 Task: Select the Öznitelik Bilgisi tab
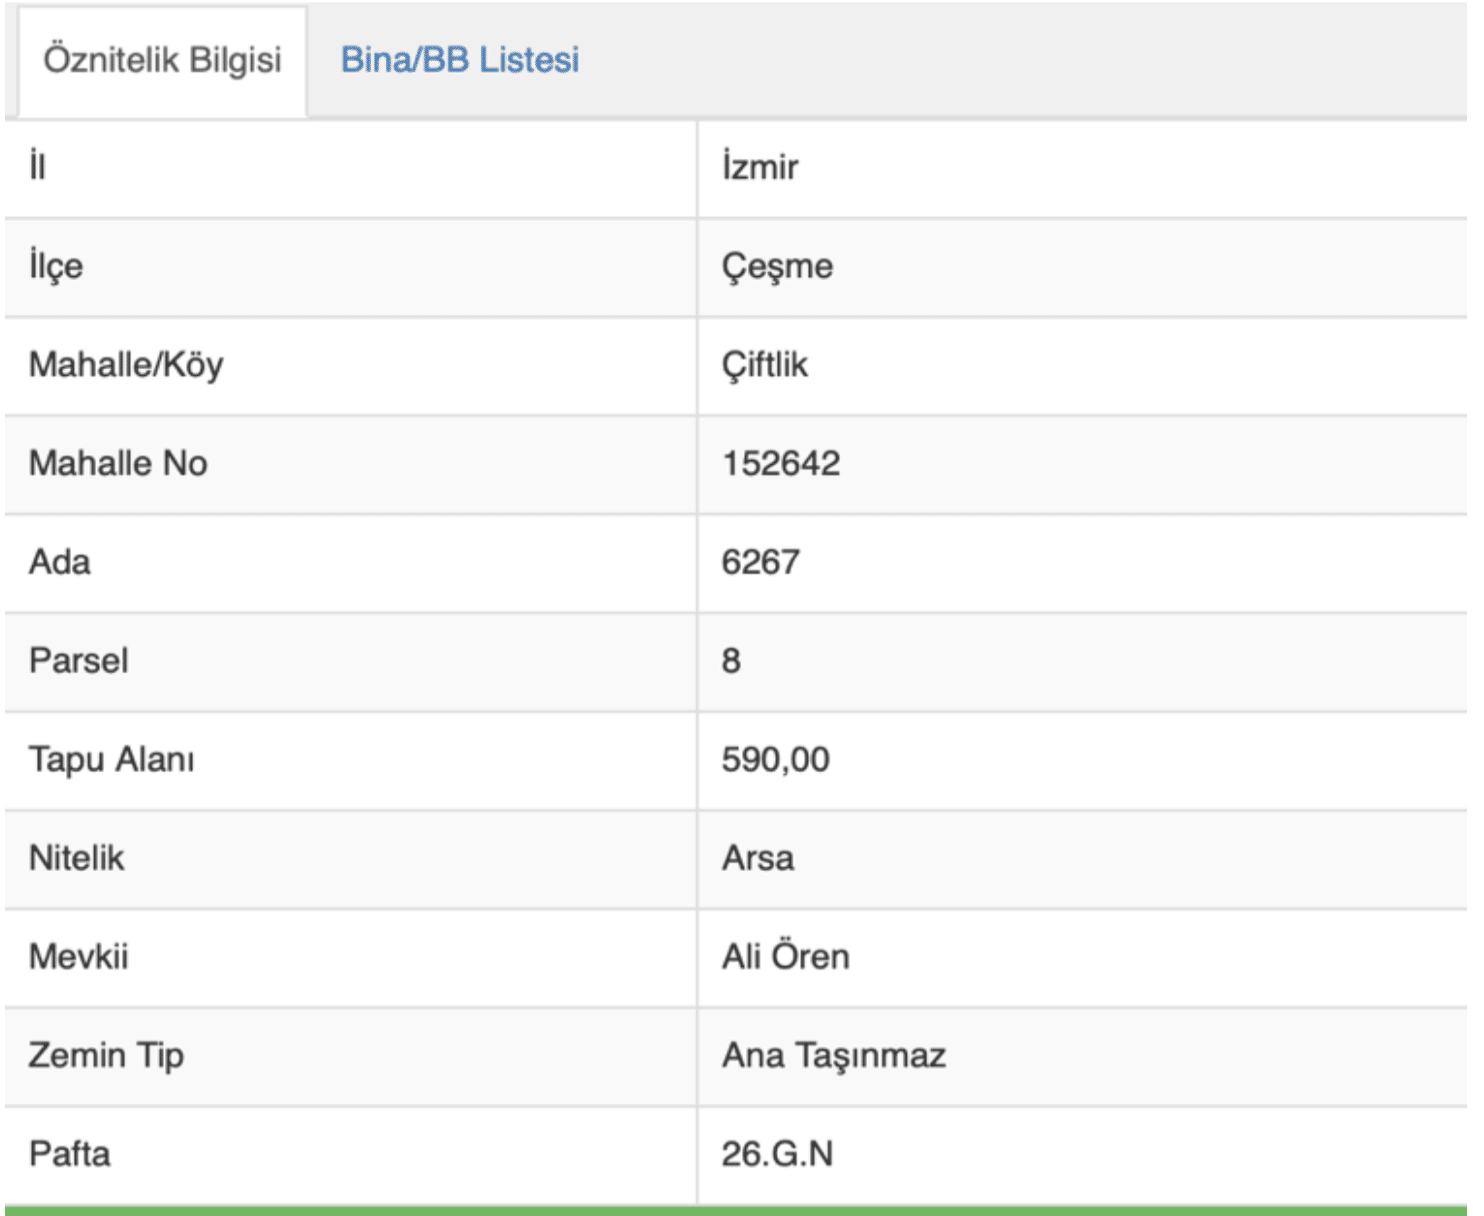(x=162, y=60)
